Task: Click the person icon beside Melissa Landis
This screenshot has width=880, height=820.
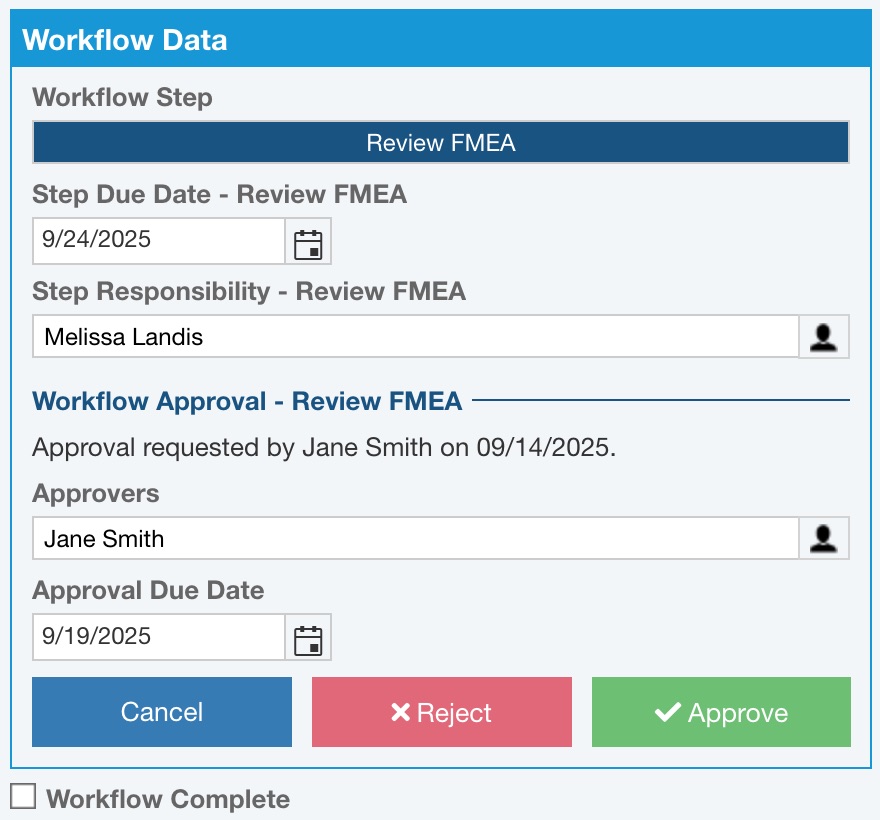Action: (x=823, y=337)
